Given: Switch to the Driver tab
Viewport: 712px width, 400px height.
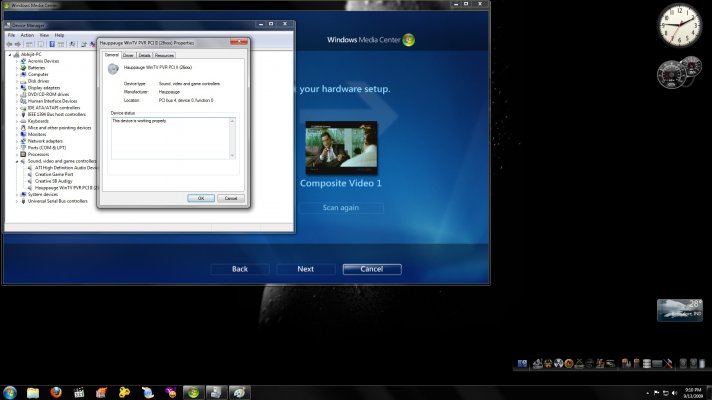Looking at the screenshot, I should [129, 55].
